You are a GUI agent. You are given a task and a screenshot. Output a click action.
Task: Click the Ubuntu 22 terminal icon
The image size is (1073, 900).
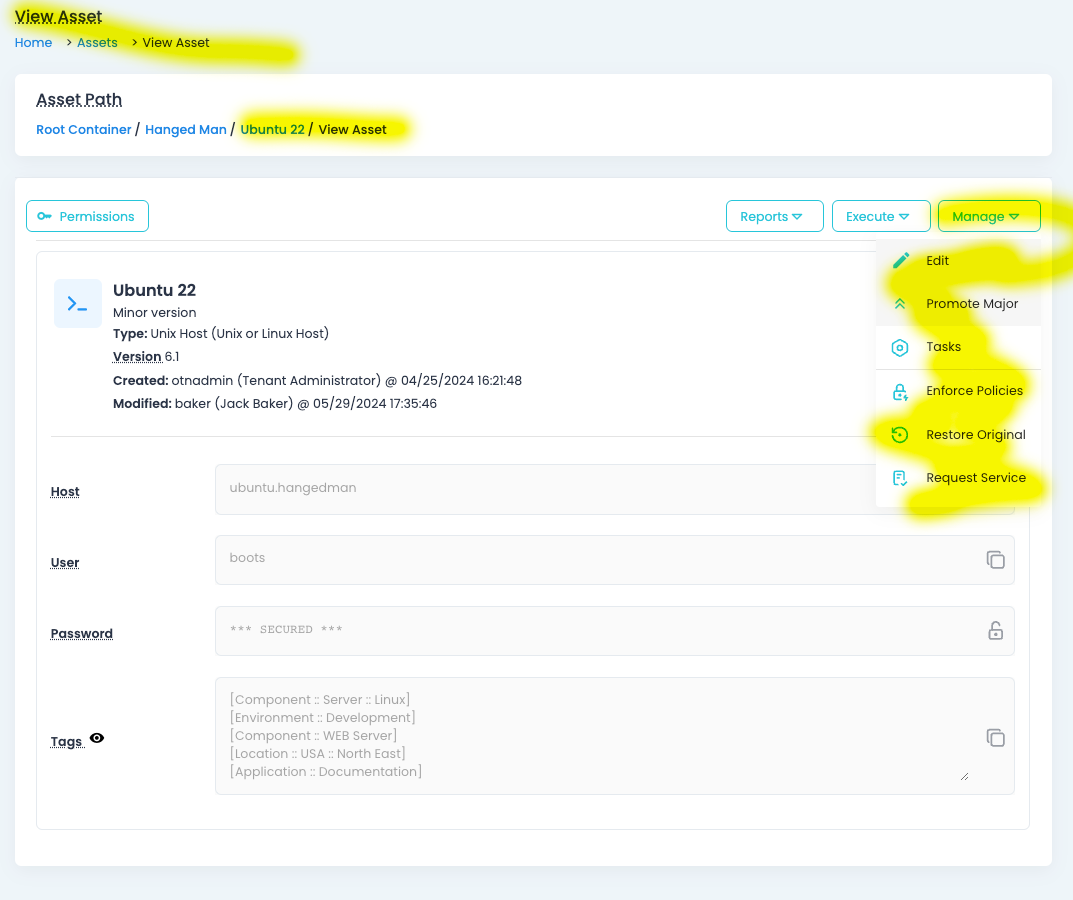(x=77, y=302)
